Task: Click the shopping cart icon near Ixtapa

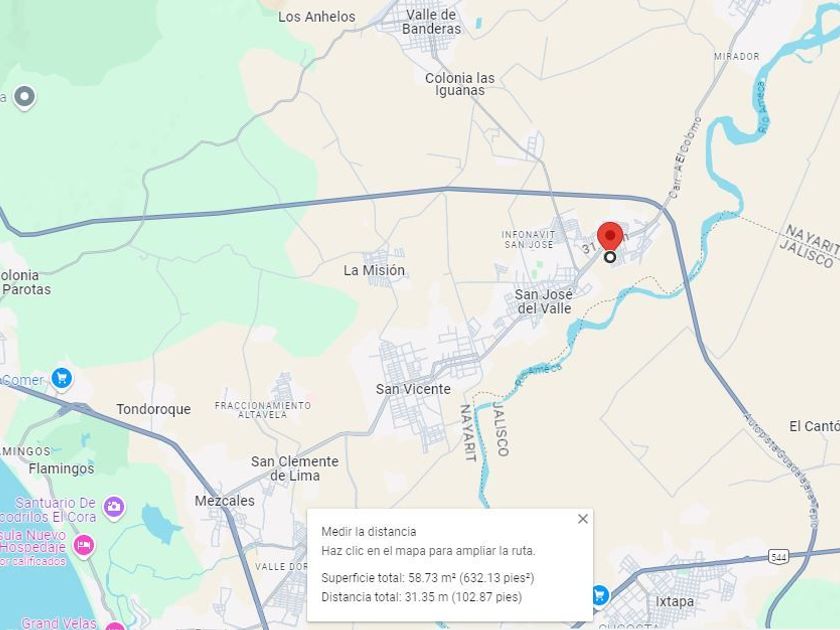Action: pyautogui.click(x=600, y=595)
